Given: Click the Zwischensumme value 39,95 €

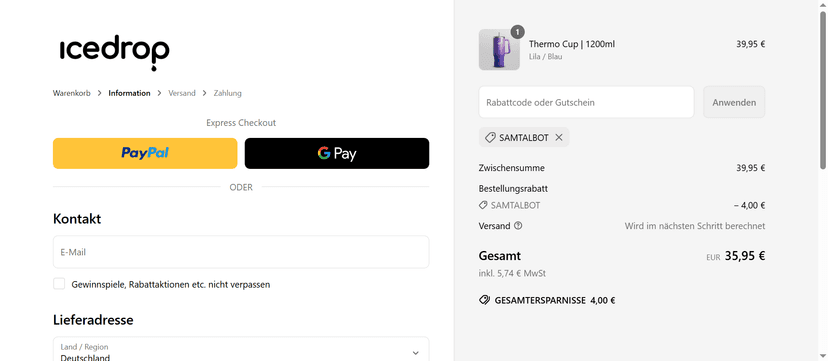Looking at the screenshot, I should point(750,168).
